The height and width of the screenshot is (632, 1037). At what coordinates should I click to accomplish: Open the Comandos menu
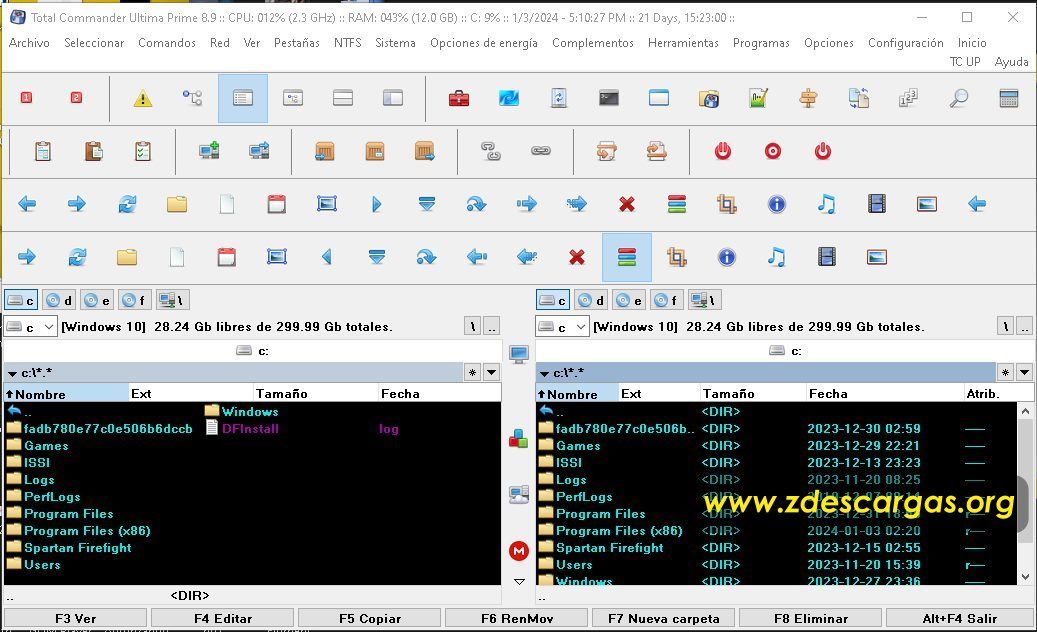pyautogui.click(x=167, y=43)
